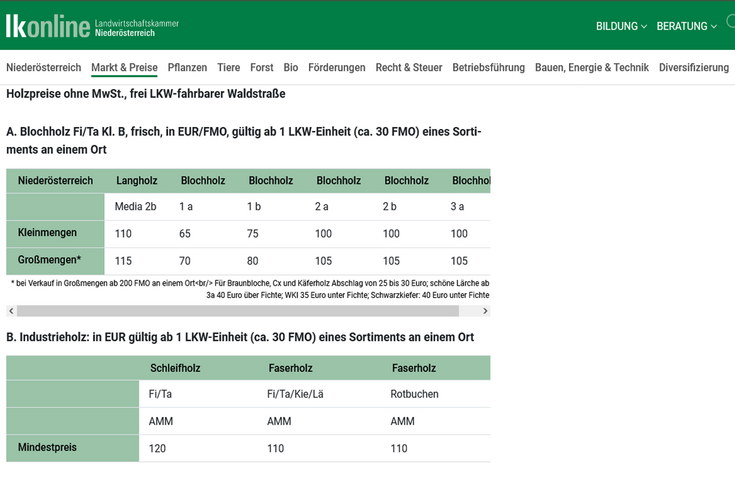Click the Großmengen footnote text

[x=250, y=289]
